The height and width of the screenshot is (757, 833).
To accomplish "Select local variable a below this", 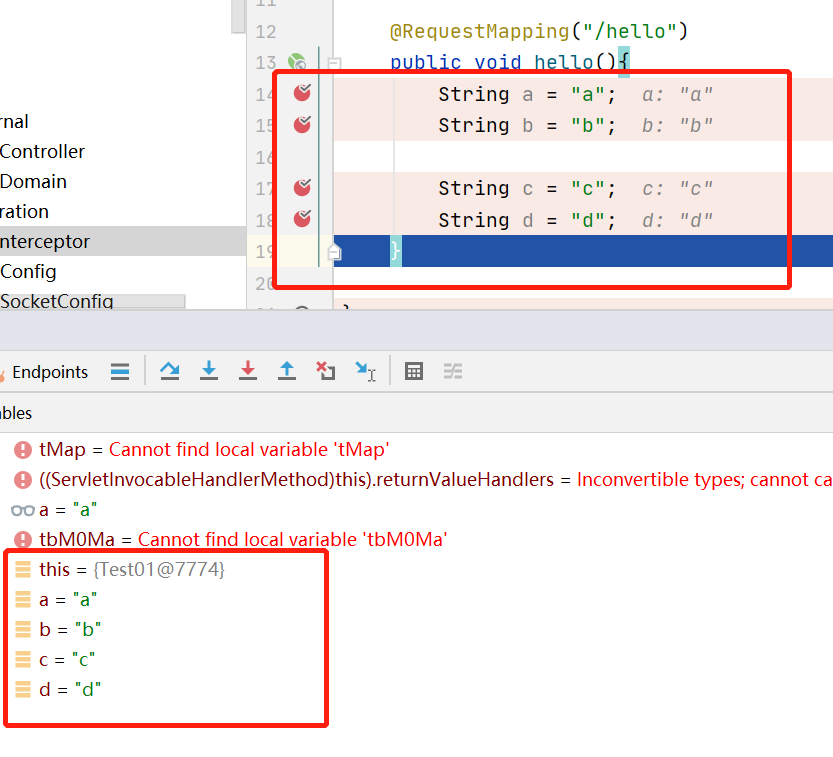I will click(x=56, y=600).
